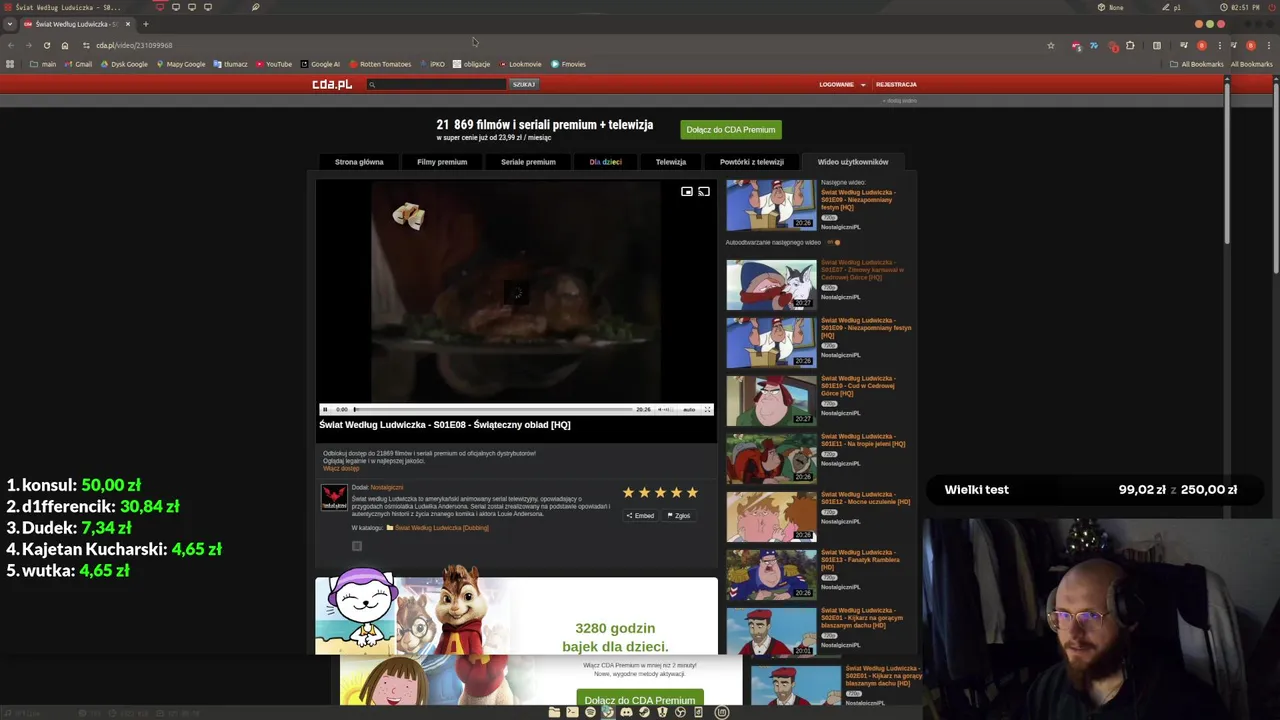Click the picture-in-picture icon on the video
1280x720 pixels.
click(x=687, y=191)
